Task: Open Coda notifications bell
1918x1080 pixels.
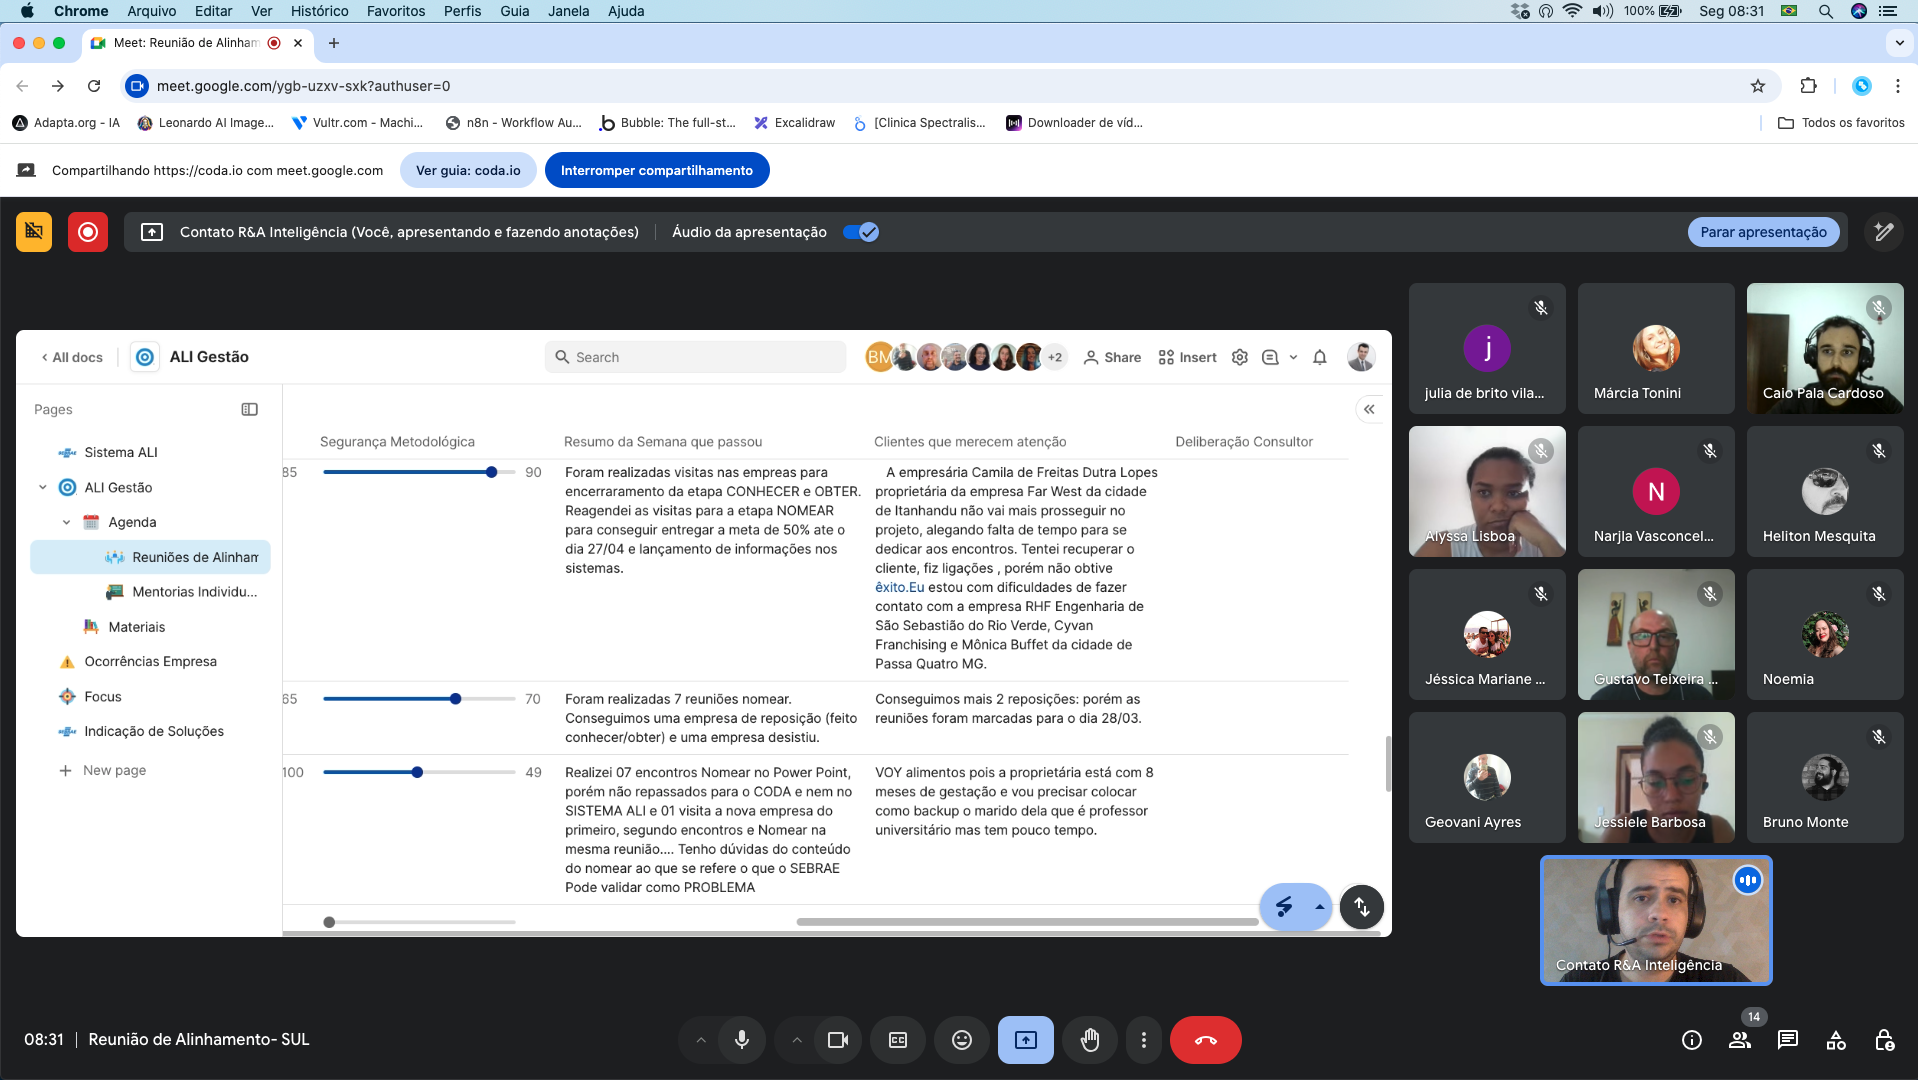Action: pos(1320,357)
